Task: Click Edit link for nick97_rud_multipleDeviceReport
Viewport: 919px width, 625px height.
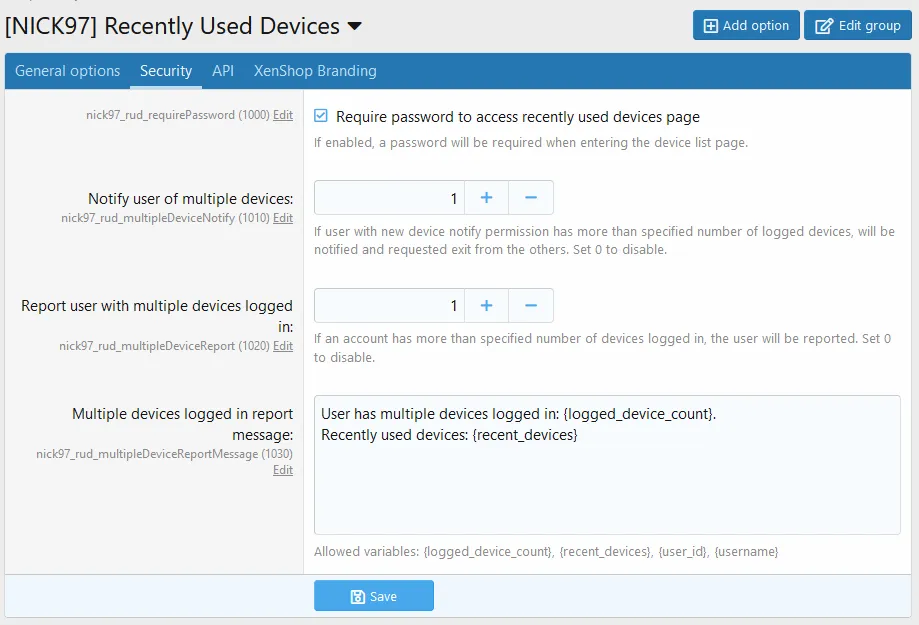Action: pos(283,346)
